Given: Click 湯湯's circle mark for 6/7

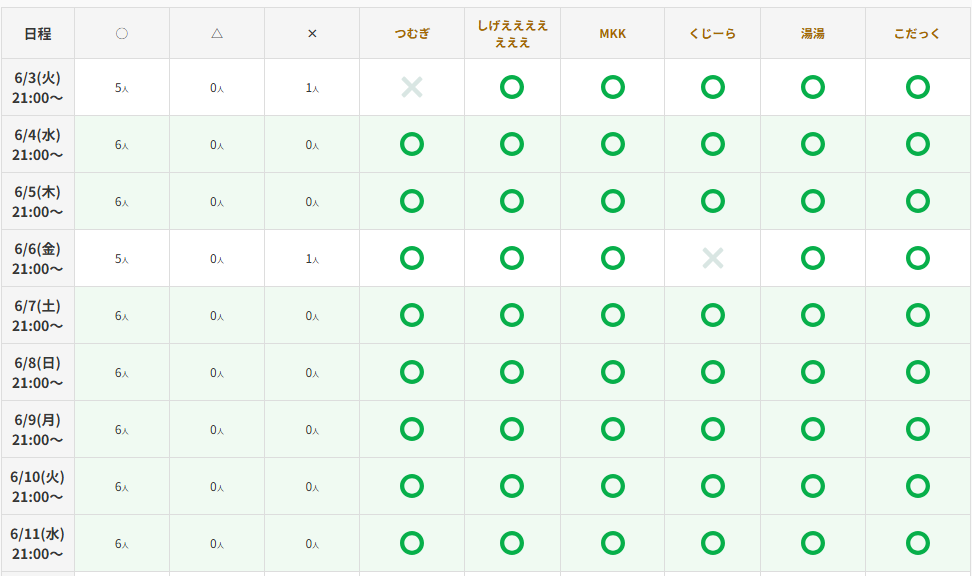Looking at the screenshot, I should (x=813, y=315).
